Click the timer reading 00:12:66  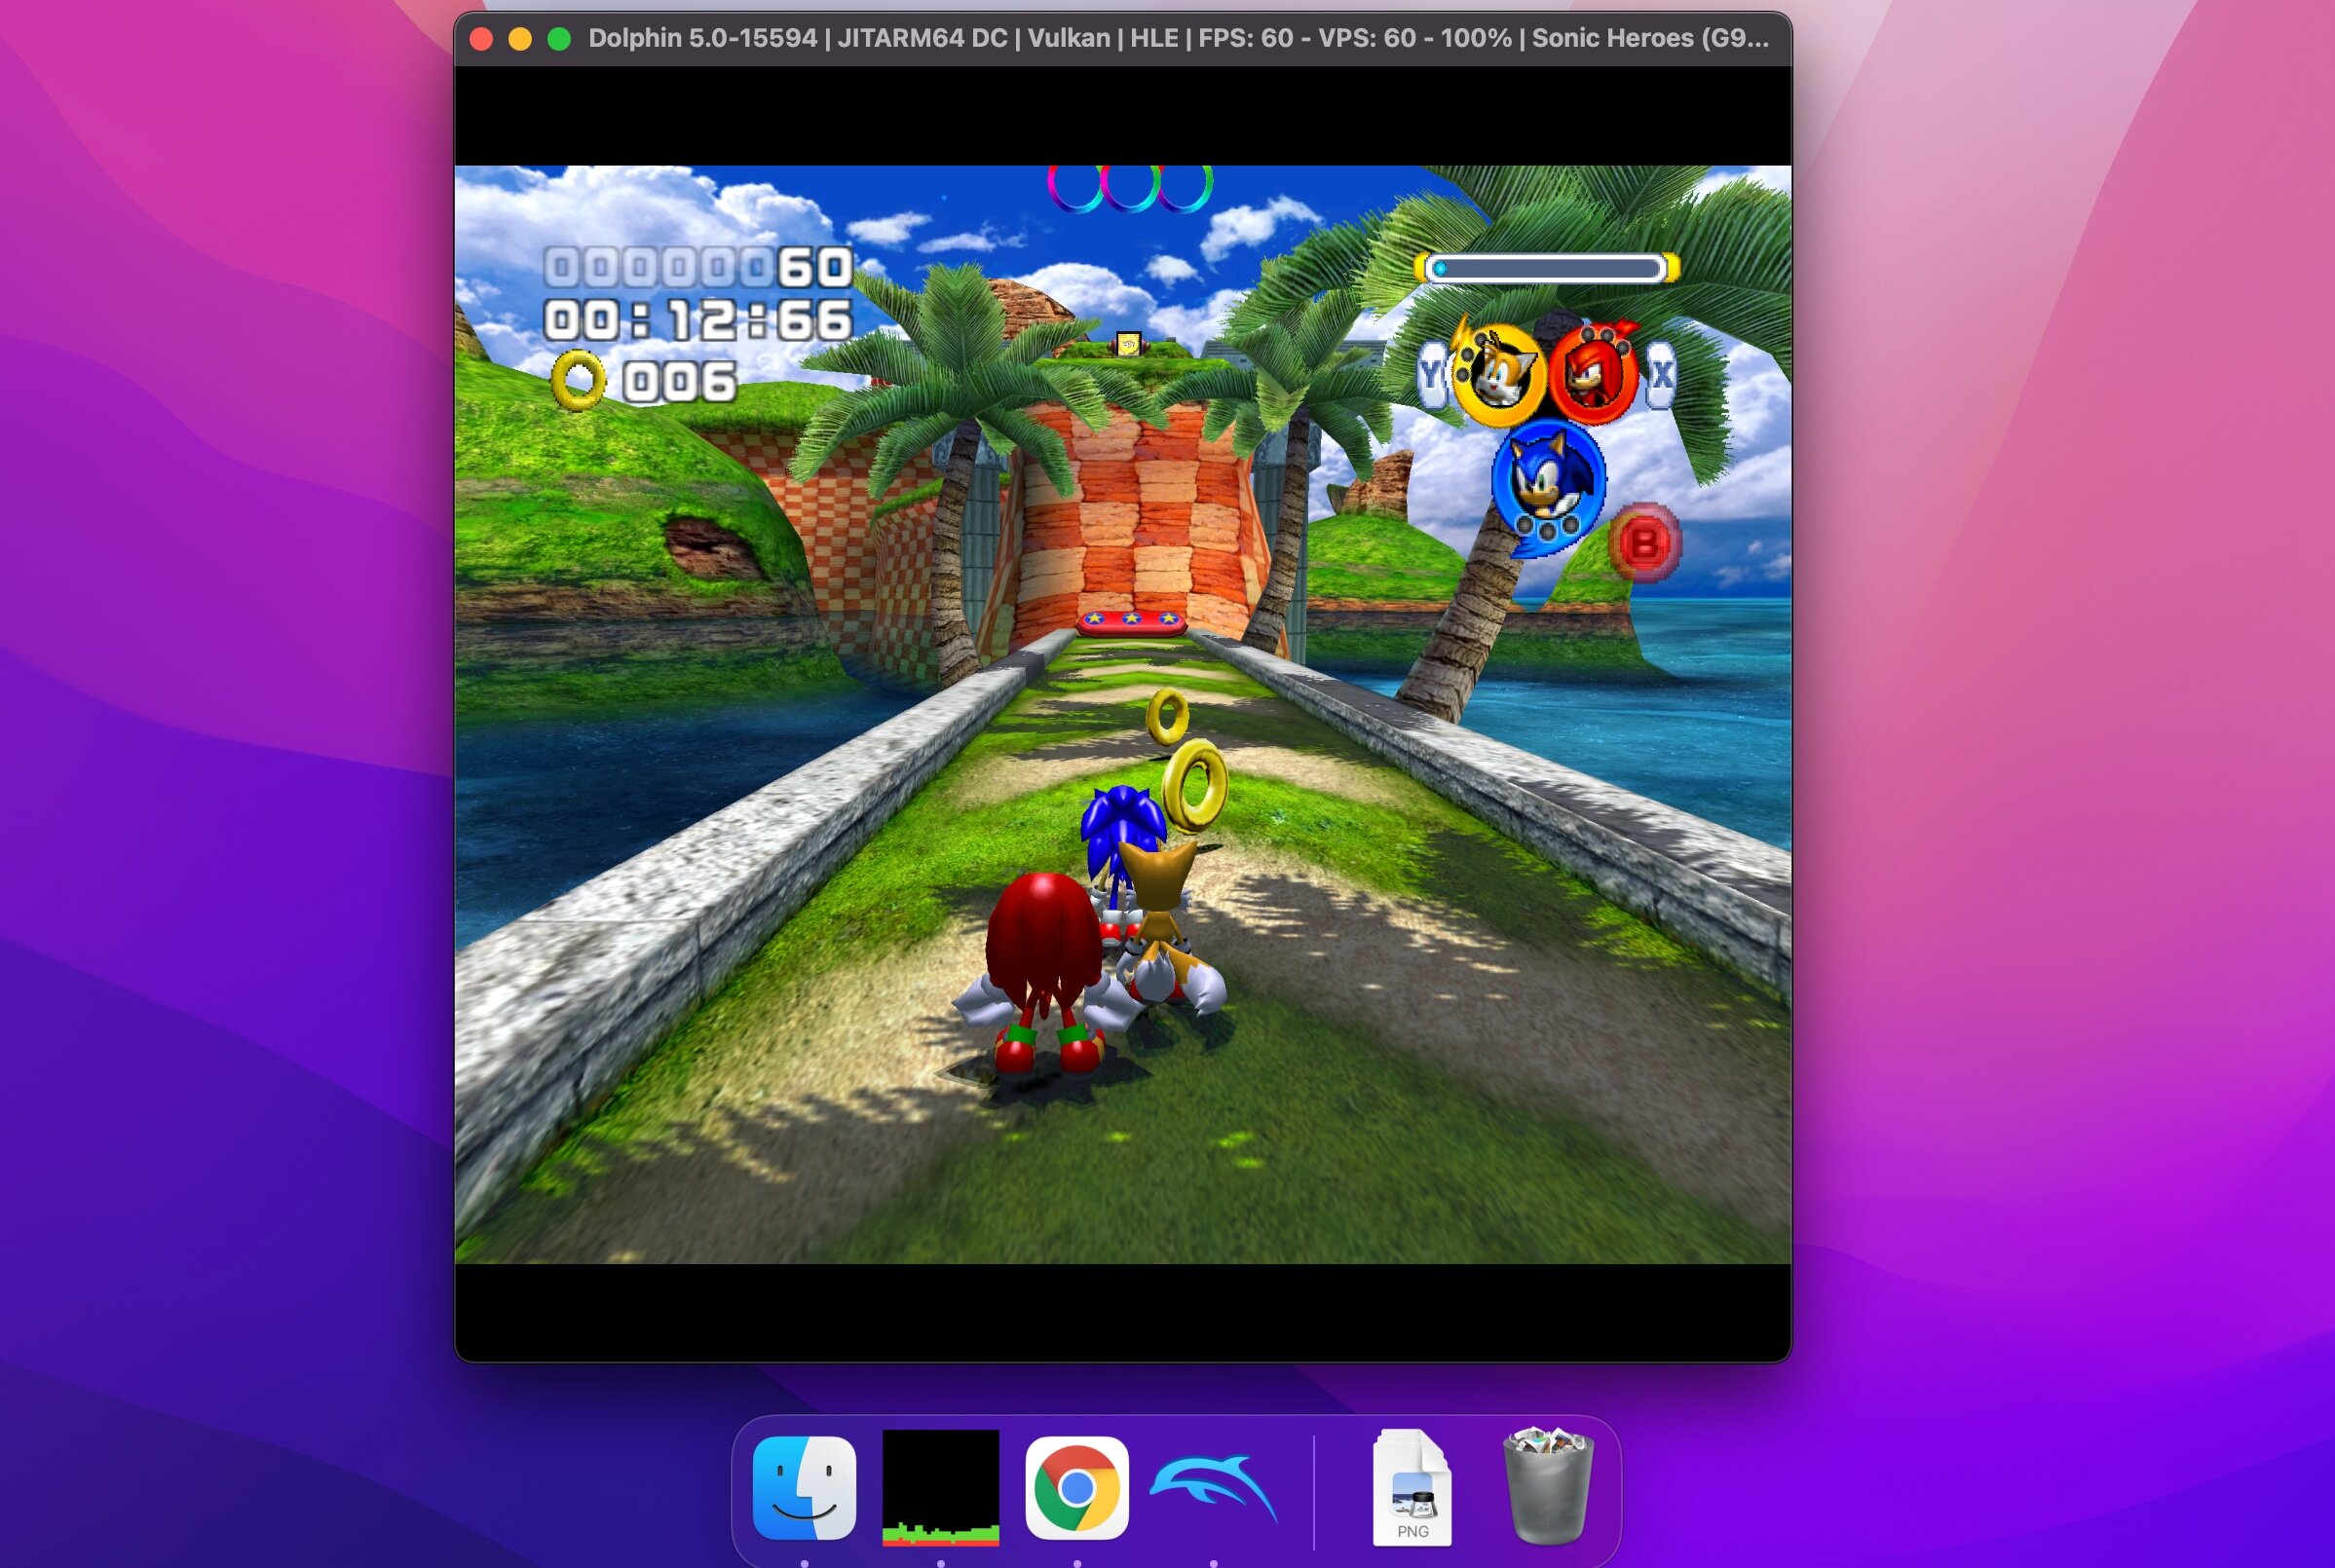coord(698,321)
